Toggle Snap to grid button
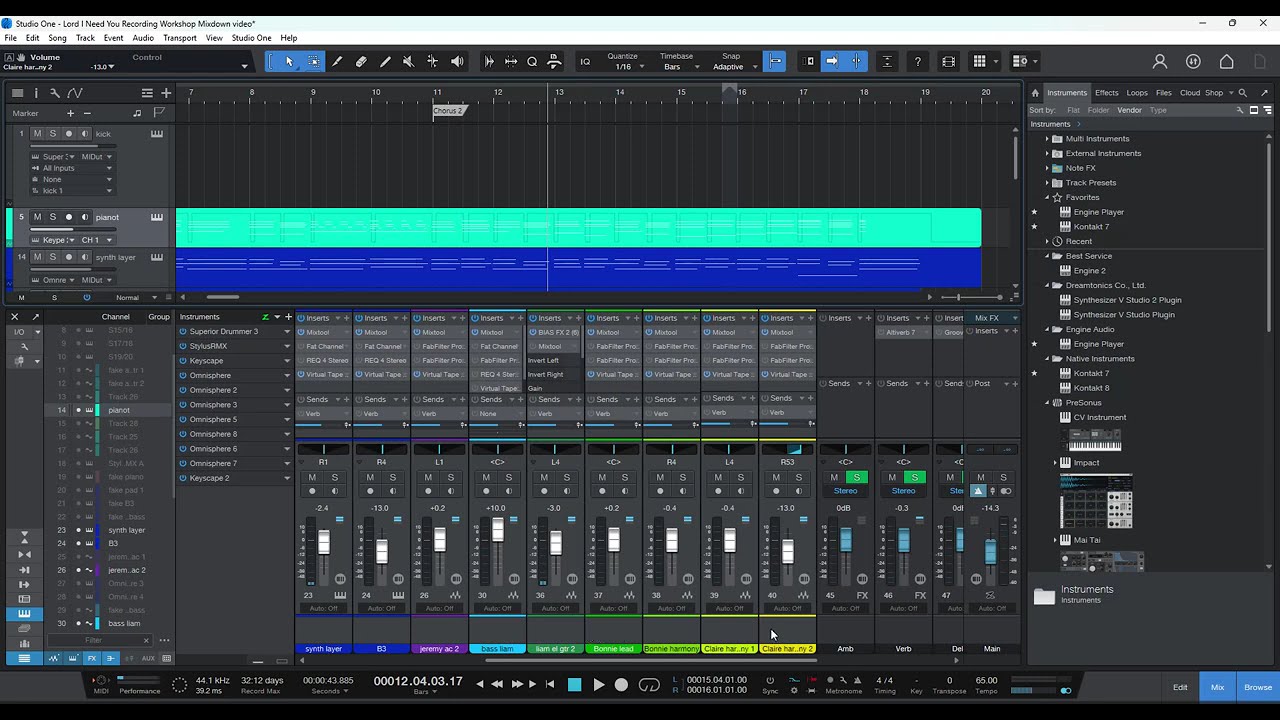 tap(775, 62)
